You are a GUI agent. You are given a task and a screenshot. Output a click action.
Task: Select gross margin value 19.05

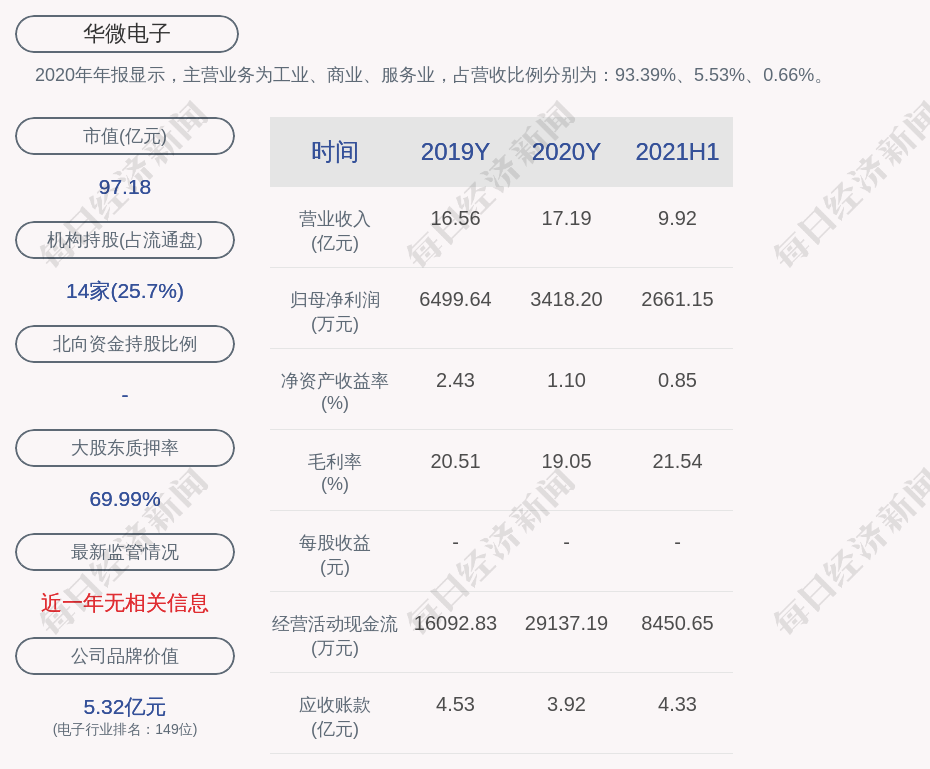point(566,461)
